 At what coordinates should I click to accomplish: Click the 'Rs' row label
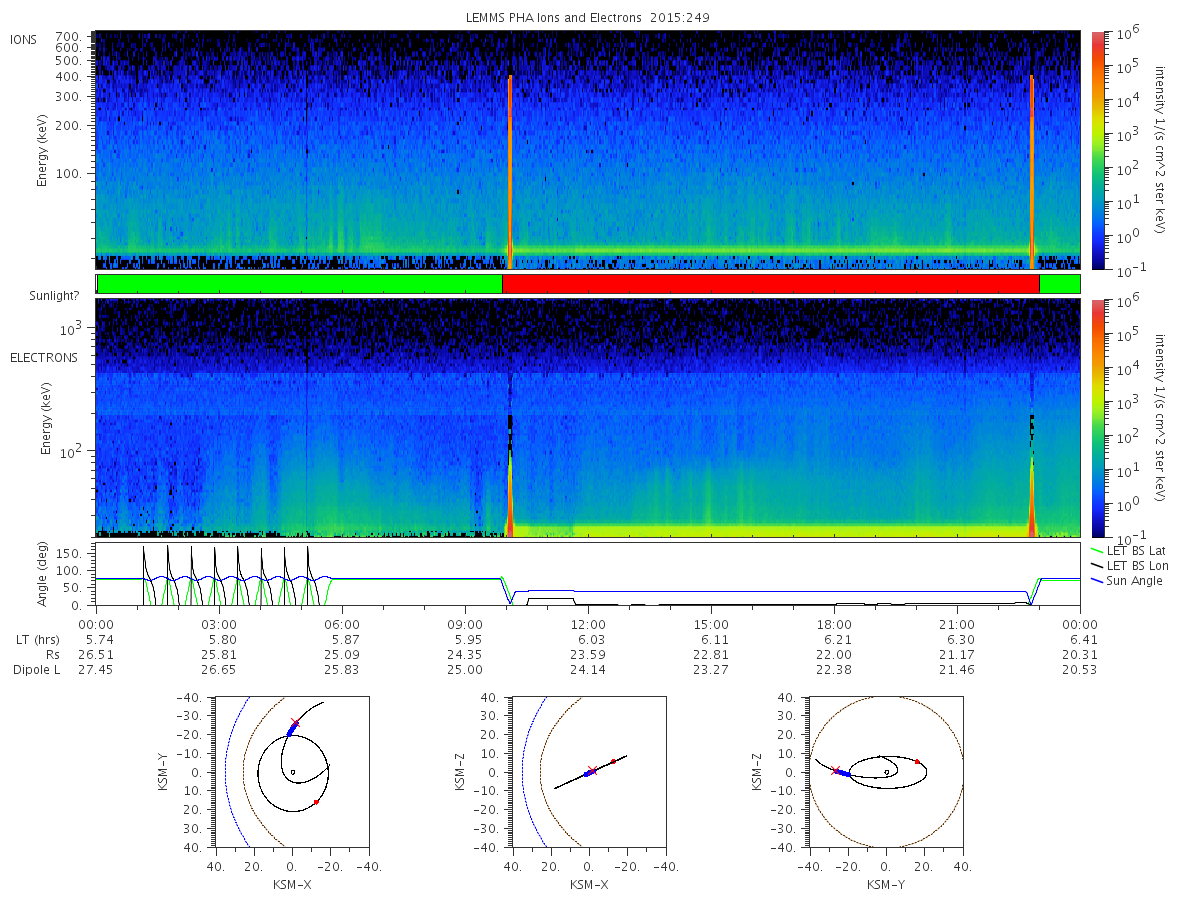tap(51, 654)
